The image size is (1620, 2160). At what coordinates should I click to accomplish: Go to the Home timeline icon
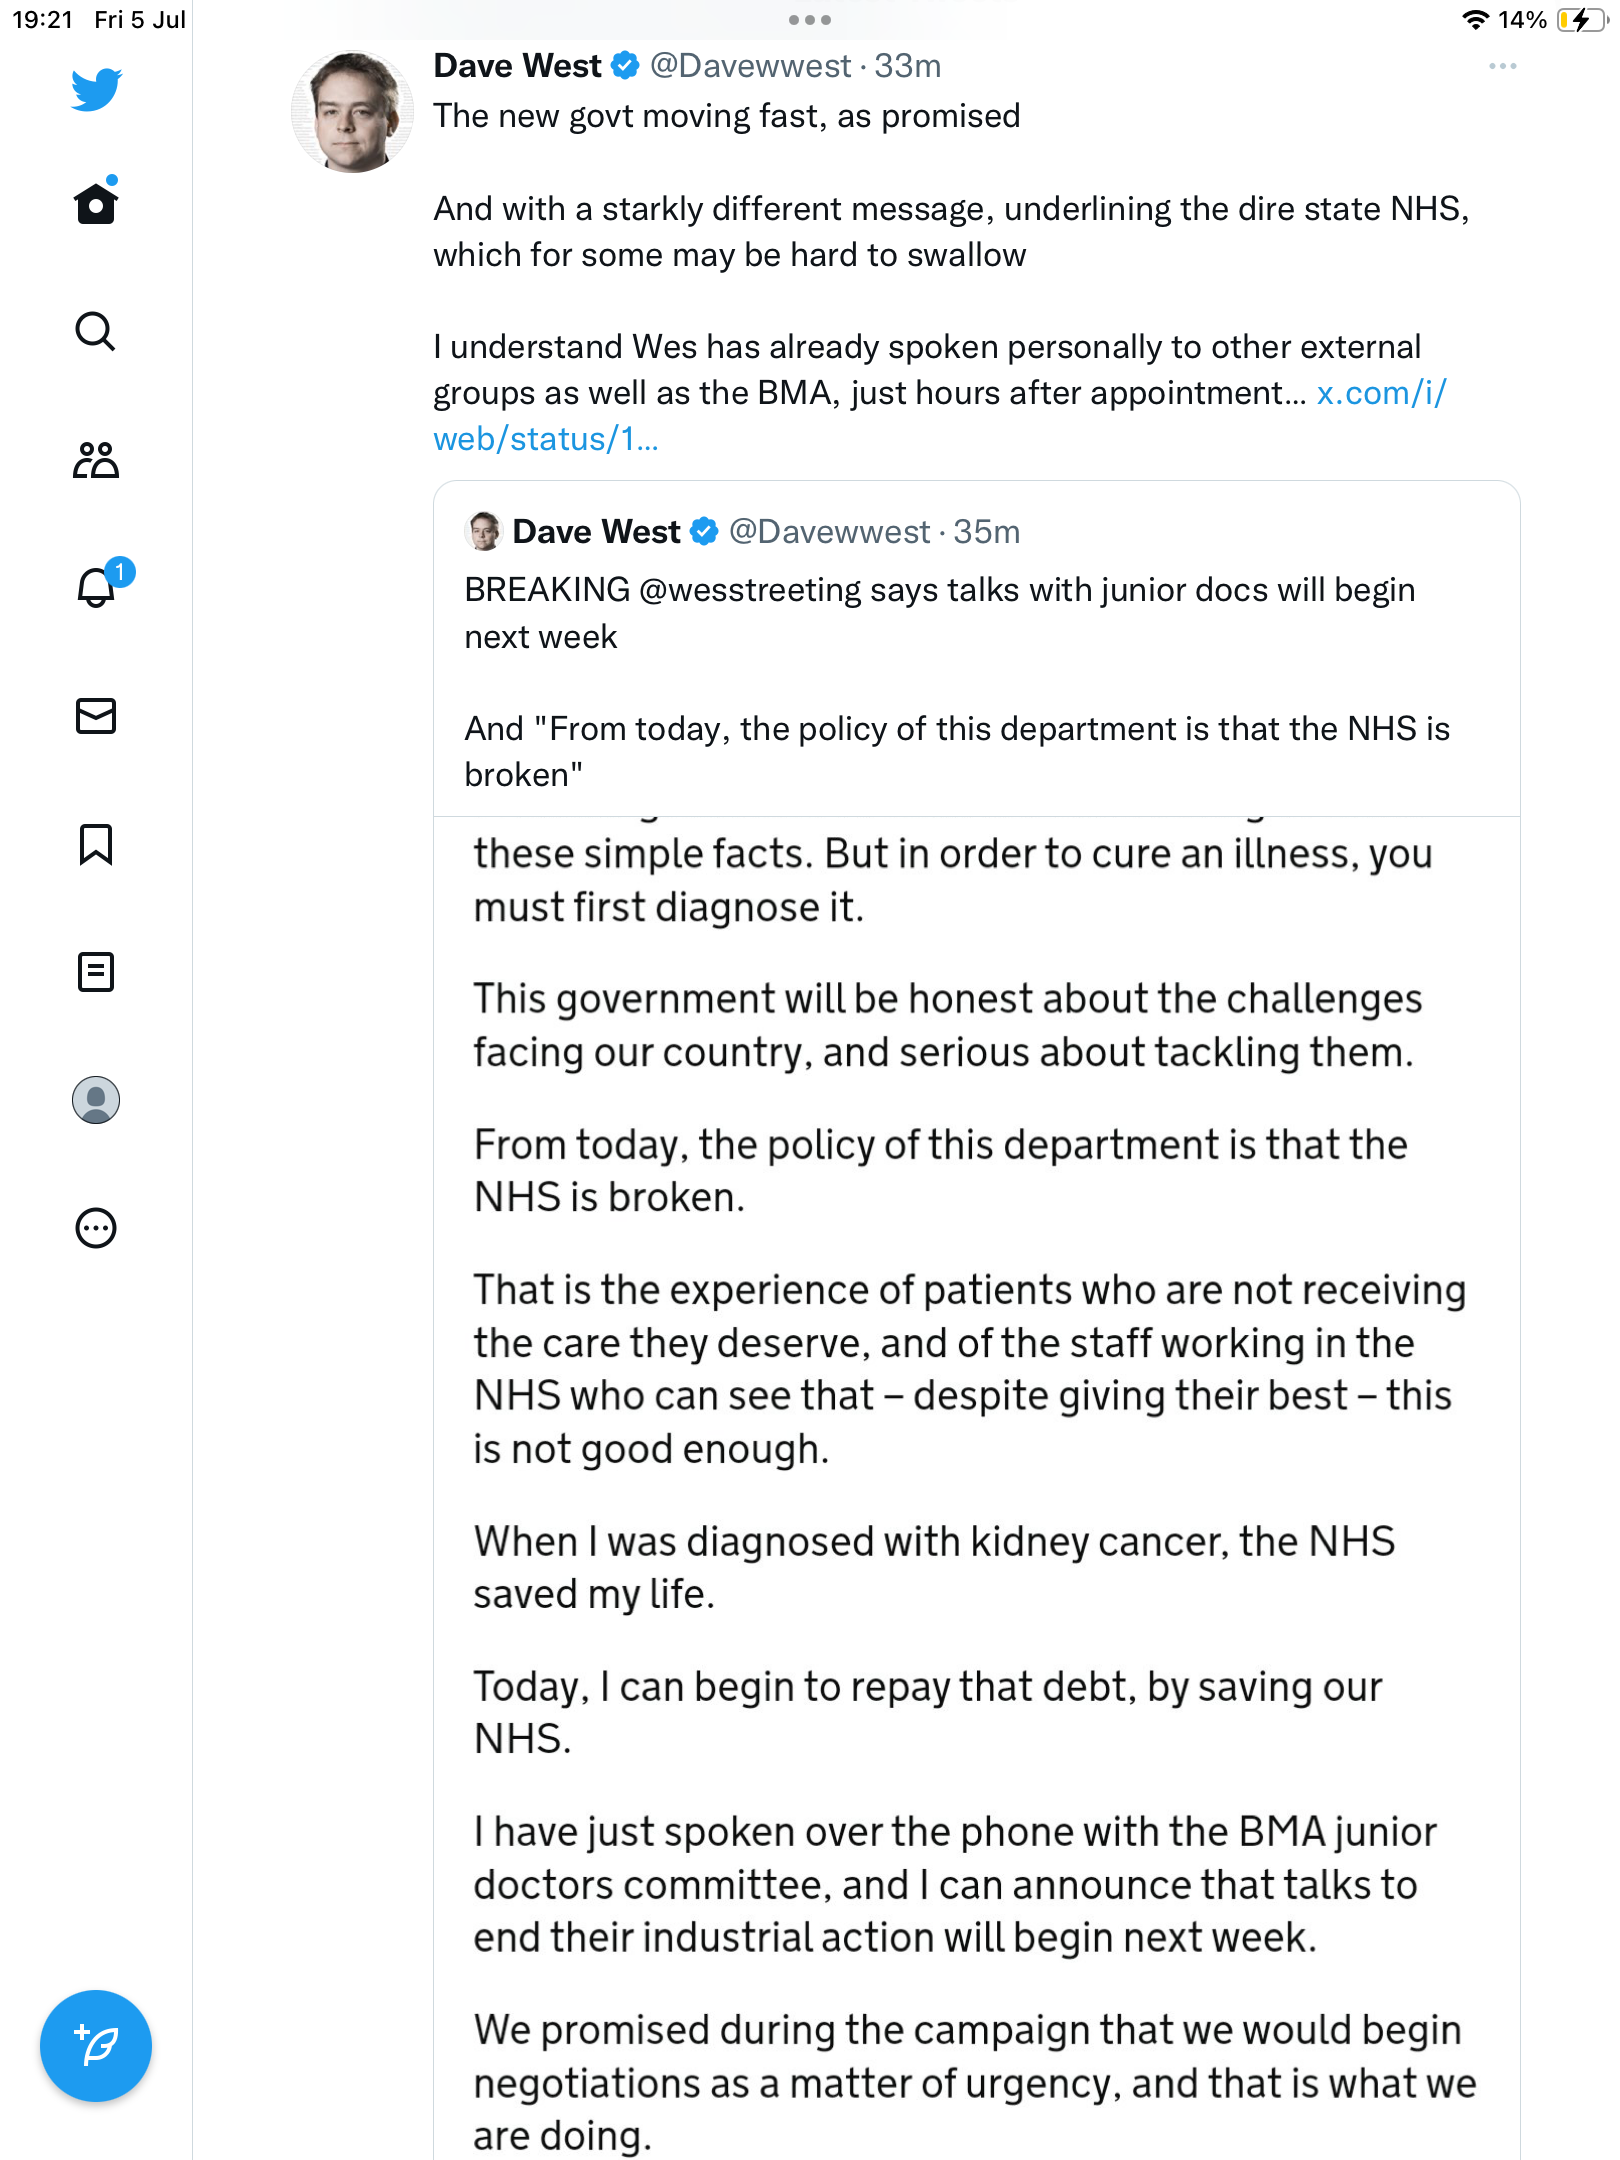pos(96,203)
